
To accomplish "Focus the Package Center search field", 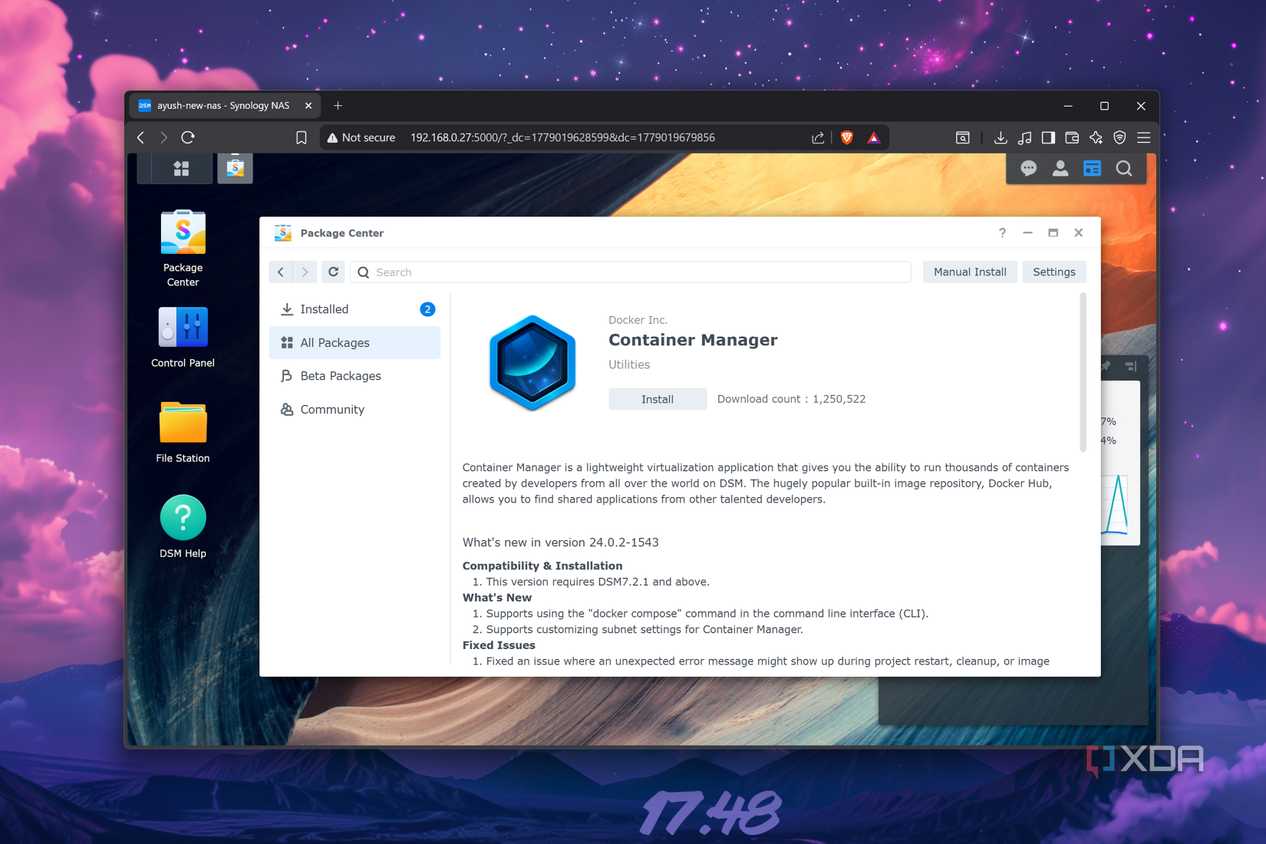I will 630,272.
